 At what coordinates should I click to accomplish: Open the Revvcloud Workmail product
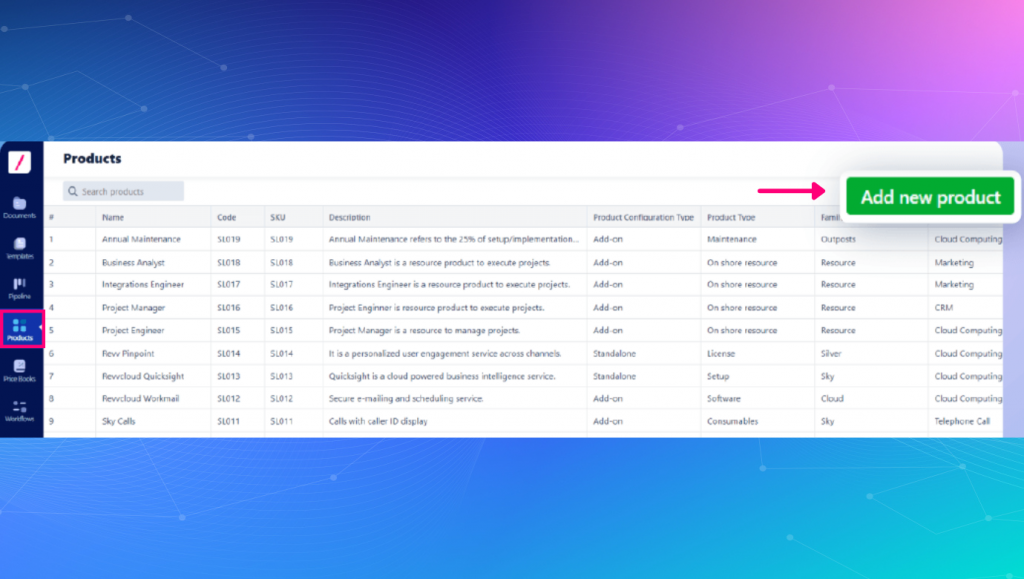[140, 398]
